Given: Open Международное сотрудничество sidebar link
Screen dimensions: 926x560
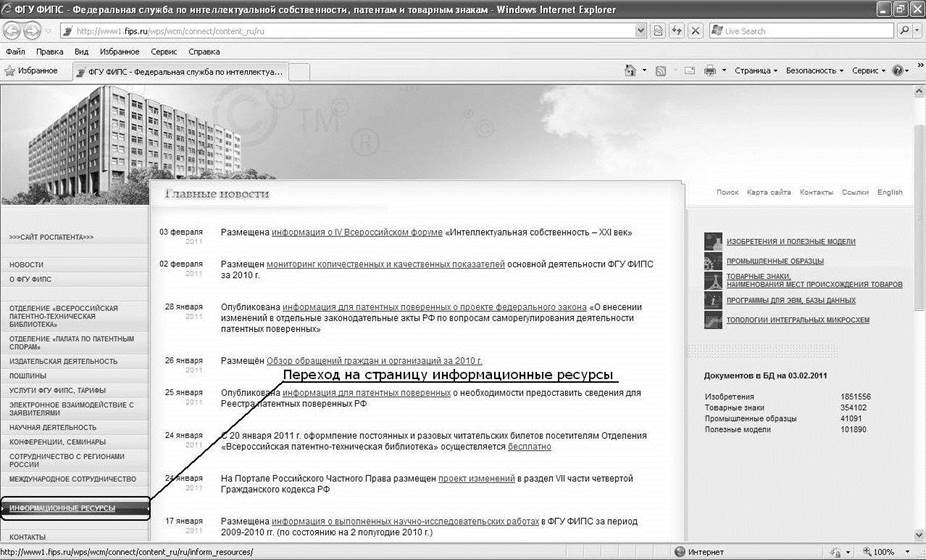Looking at the screenshot, I should 73,479.
